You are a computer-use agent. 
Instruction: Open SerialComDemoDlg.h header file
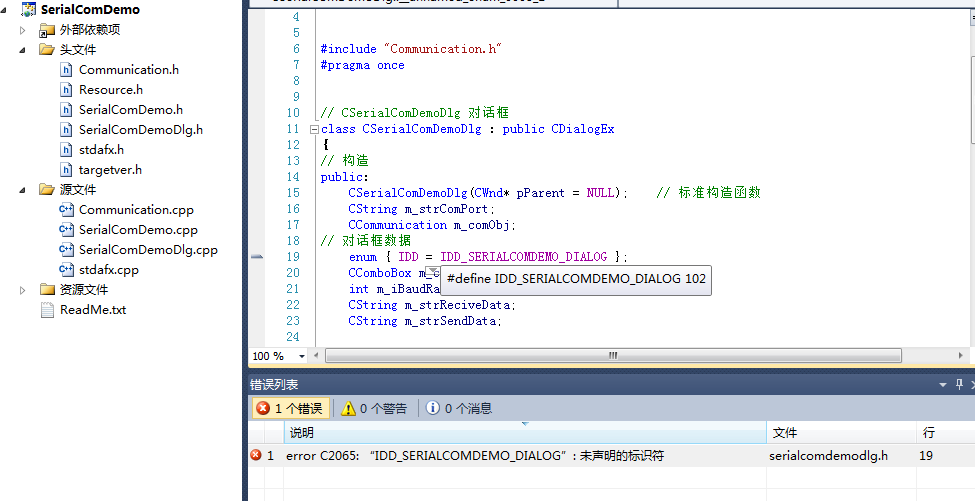tap(141, 129)
